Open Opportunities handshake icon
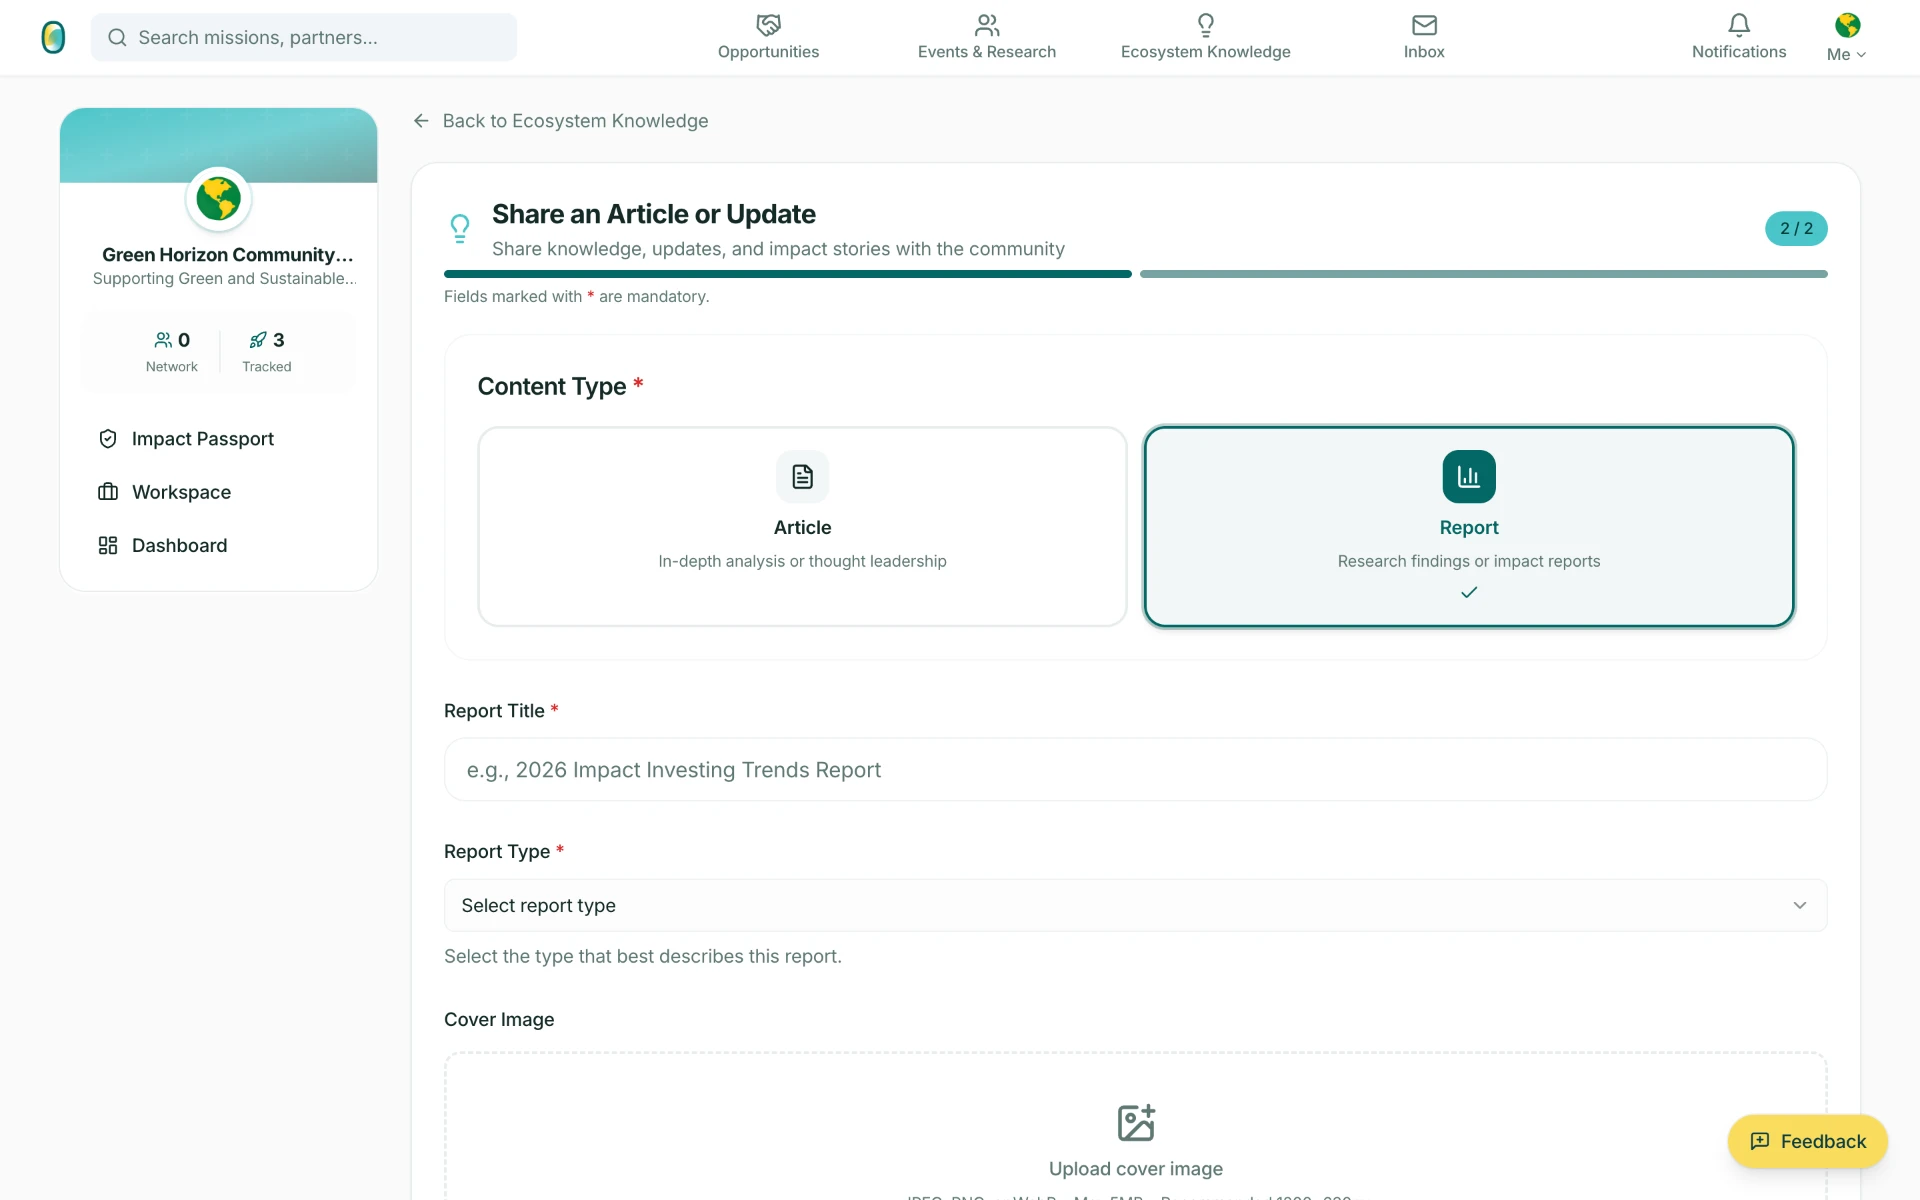Viewport: 1920px width, 1200px height. click(768, 24)
